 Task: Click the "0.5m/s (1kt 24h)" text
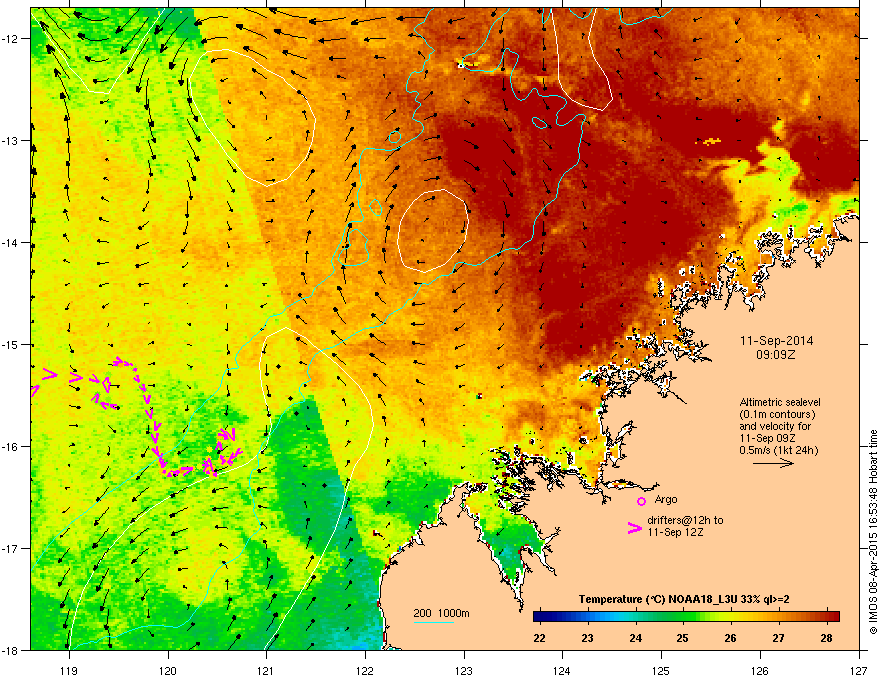tap(778, 450)
